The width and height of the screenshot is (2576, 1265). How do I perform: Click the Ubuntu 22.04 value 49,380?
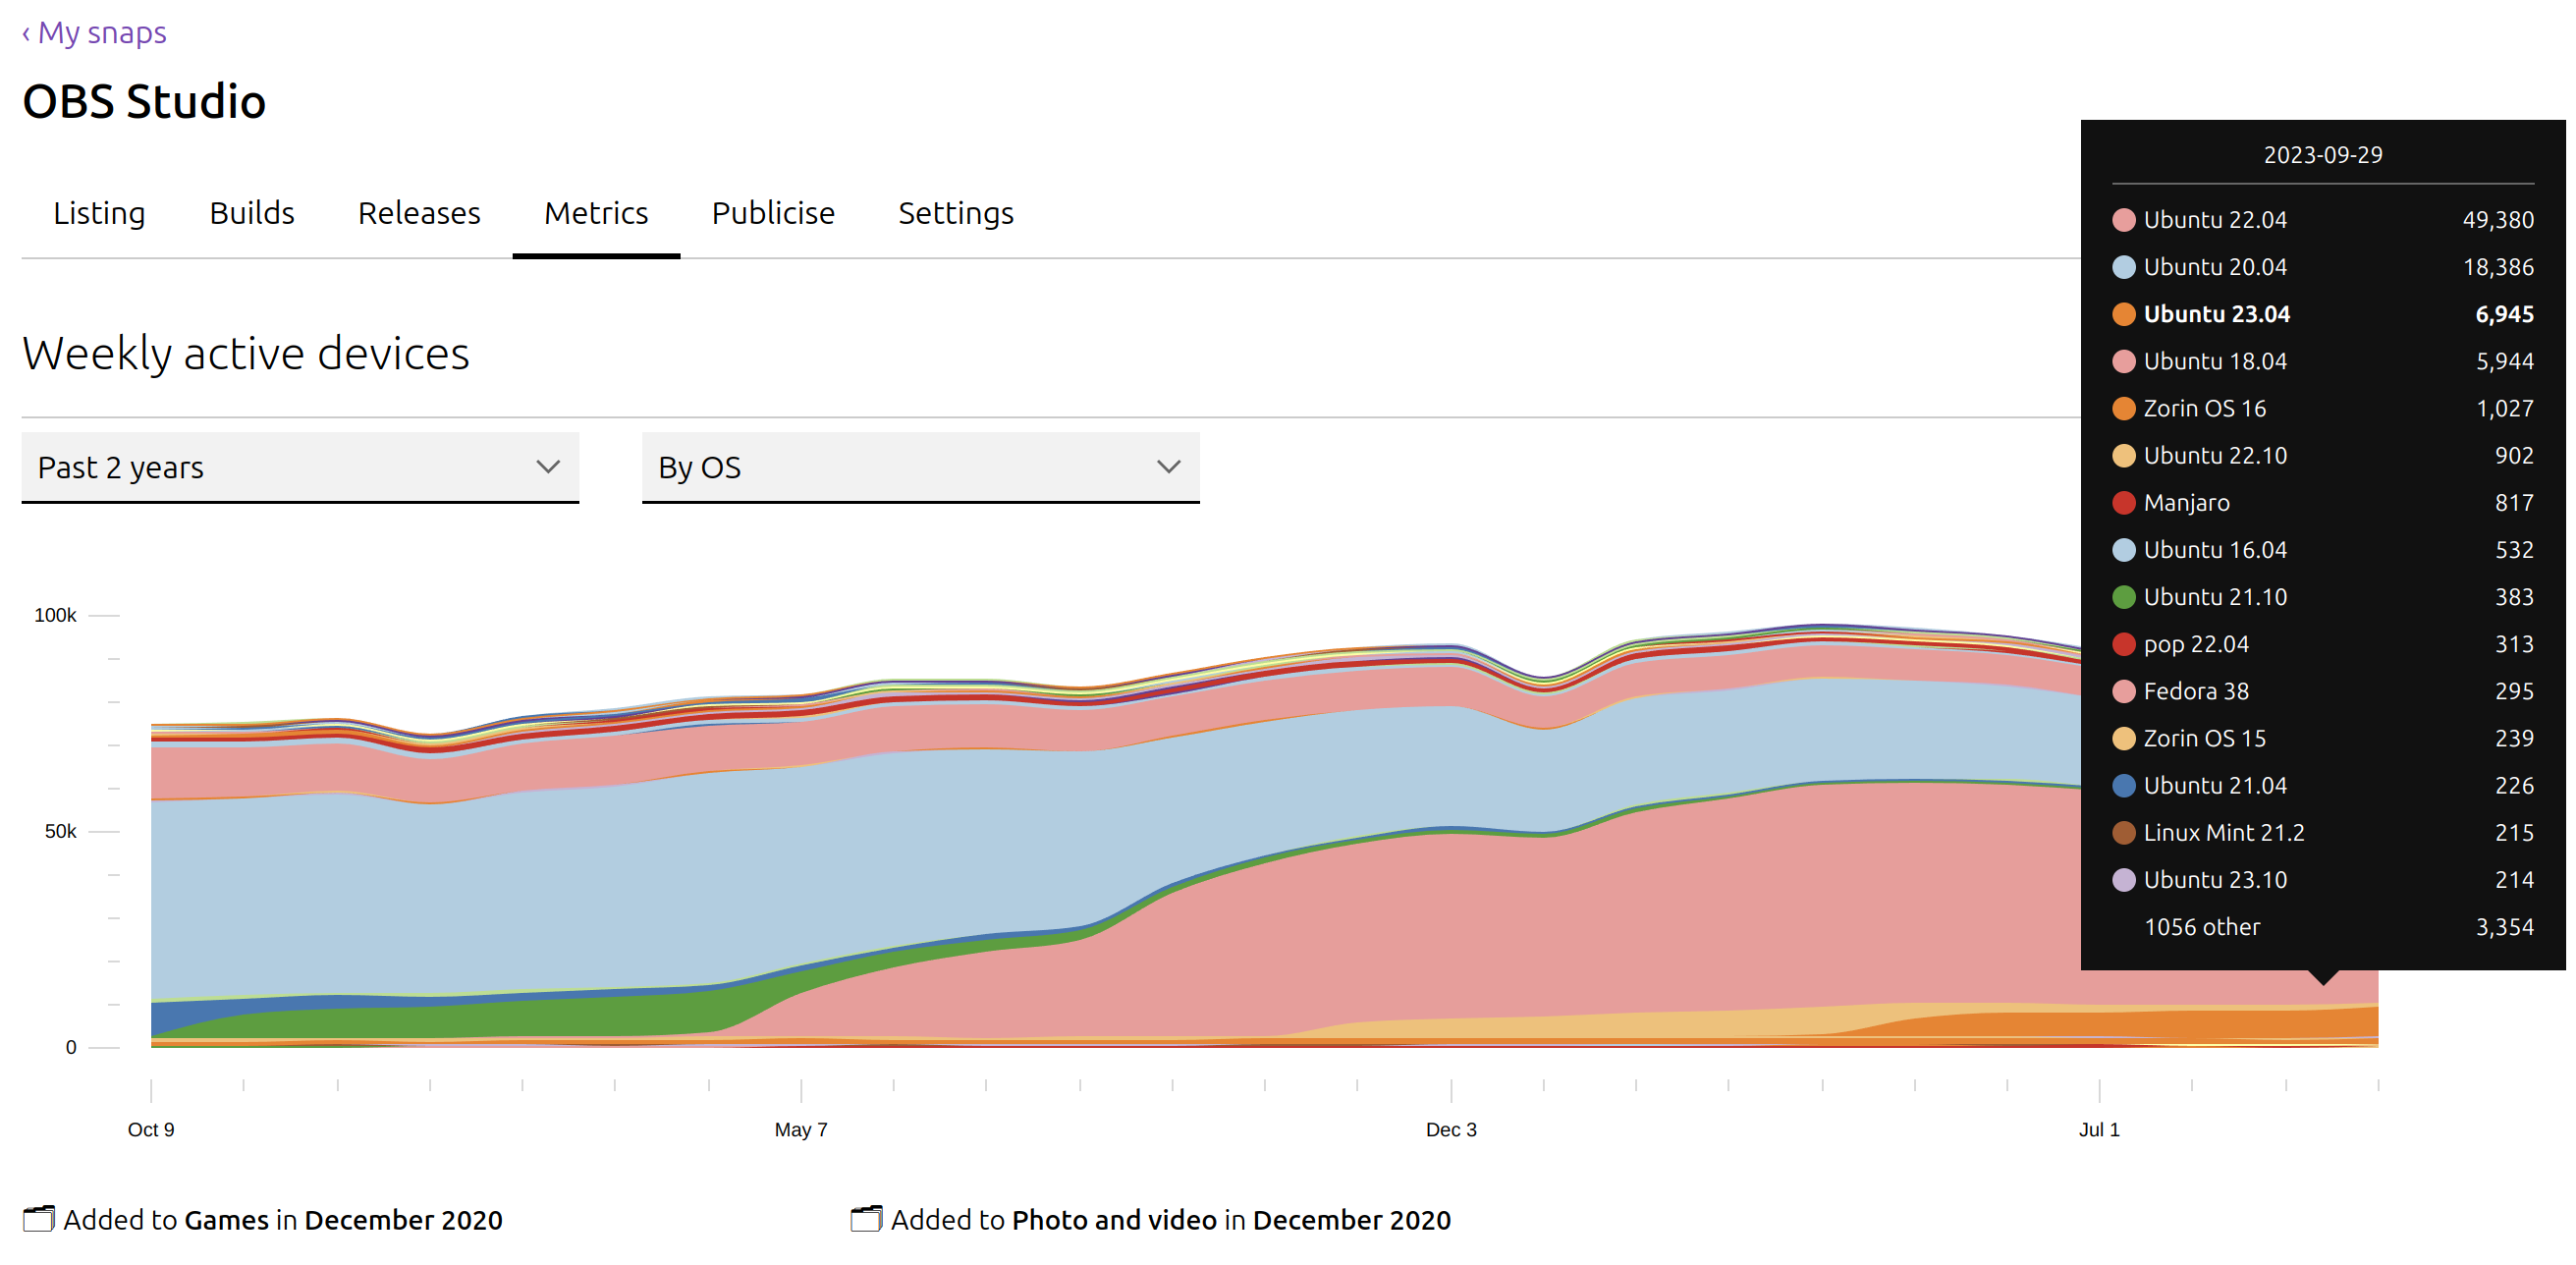coord(2497,220)
